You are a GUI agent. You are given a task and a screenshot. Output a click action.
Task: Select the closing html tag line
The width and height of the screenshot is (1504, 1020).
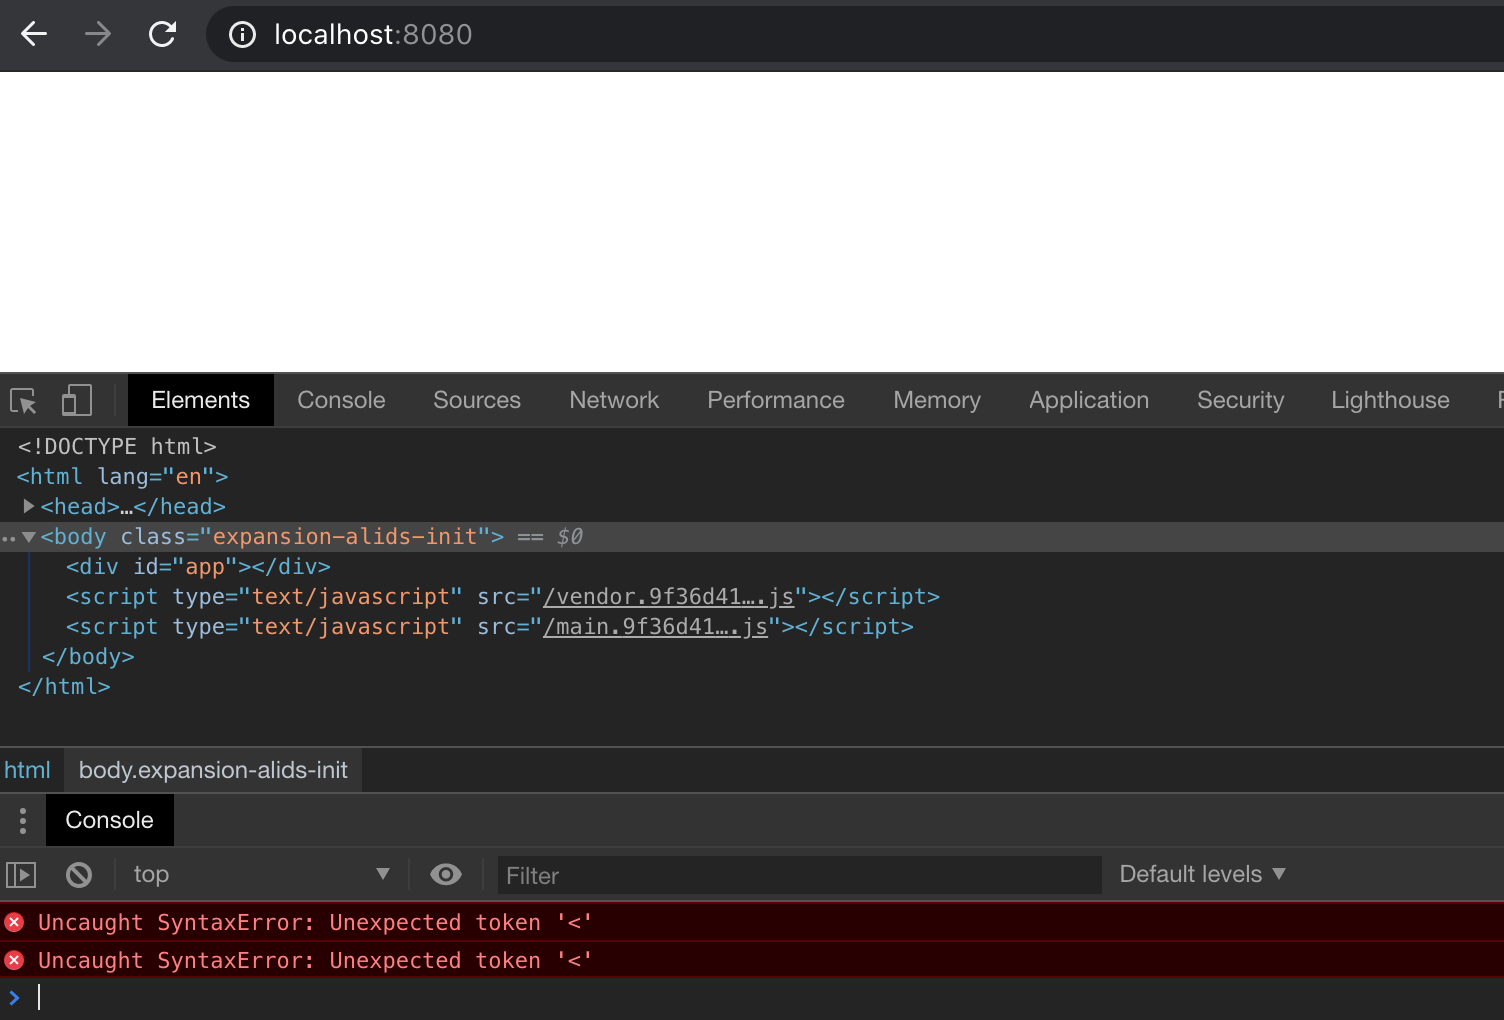[64, 687]
